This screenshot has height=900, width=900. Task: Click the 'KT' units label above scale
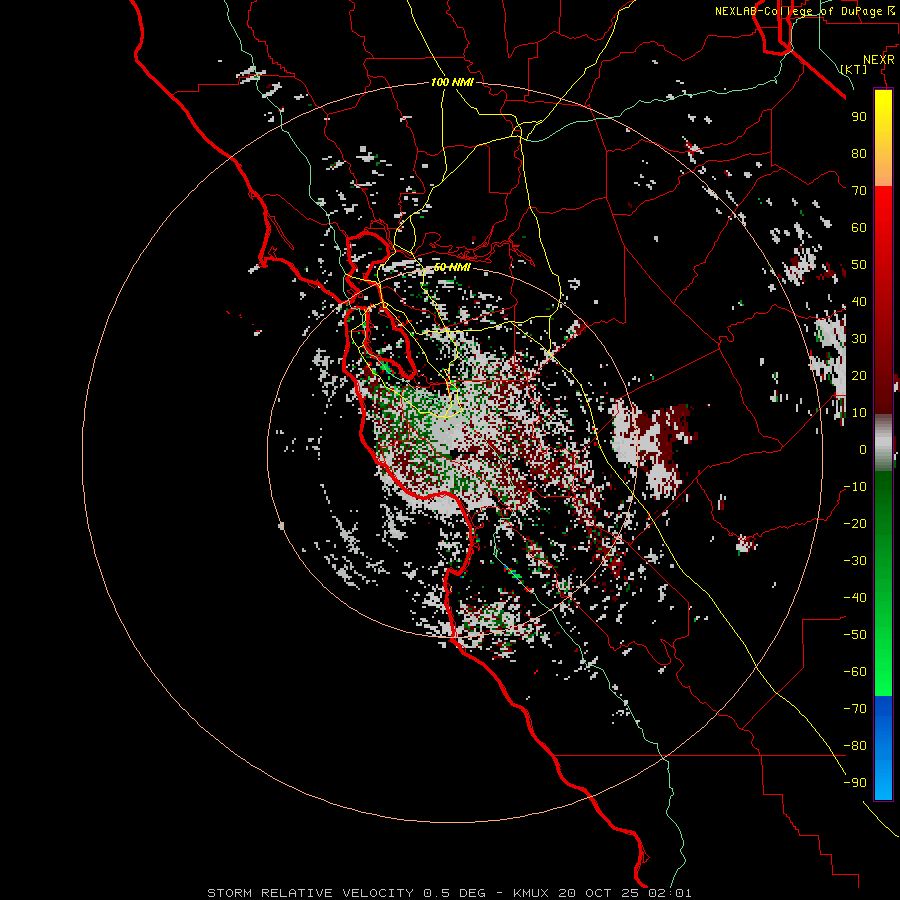pyautogui.click(x=854, y=69)
